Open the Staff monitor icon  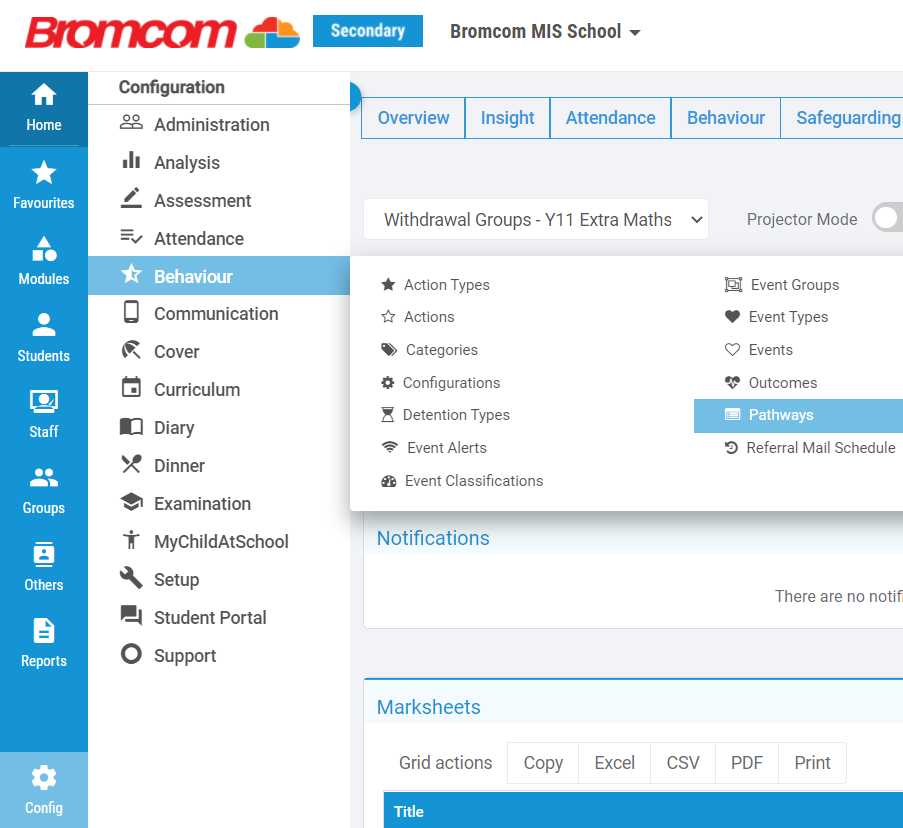point(44,401)
